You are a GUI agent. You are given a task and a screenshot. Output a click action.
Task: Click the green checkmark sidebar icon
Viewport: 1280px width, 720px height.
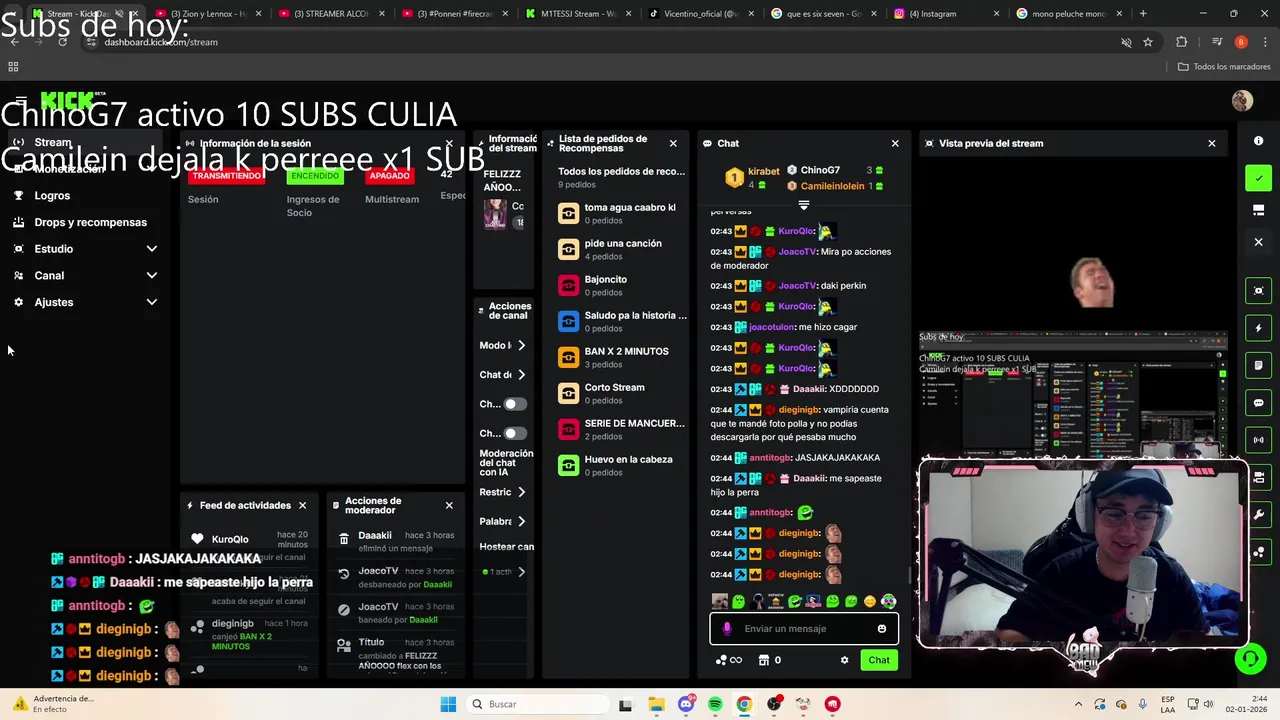1259,178
